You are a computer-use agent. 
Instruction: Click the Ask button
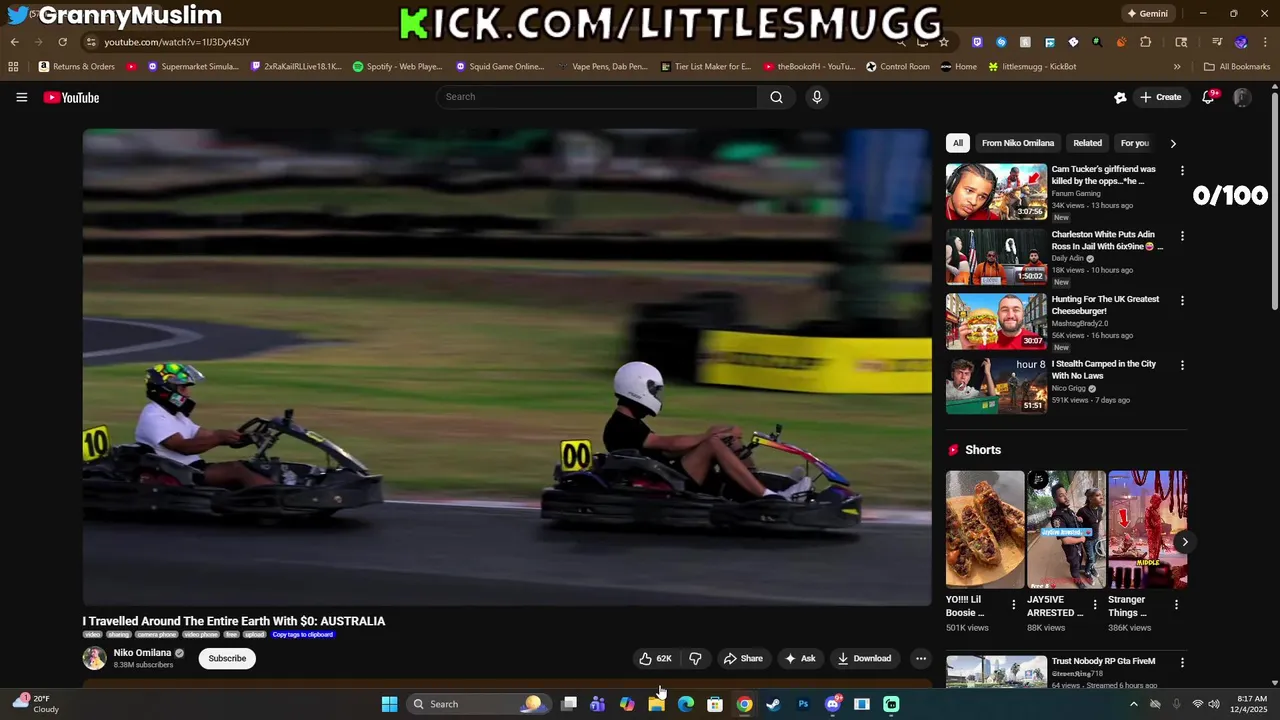pos(800,658)
